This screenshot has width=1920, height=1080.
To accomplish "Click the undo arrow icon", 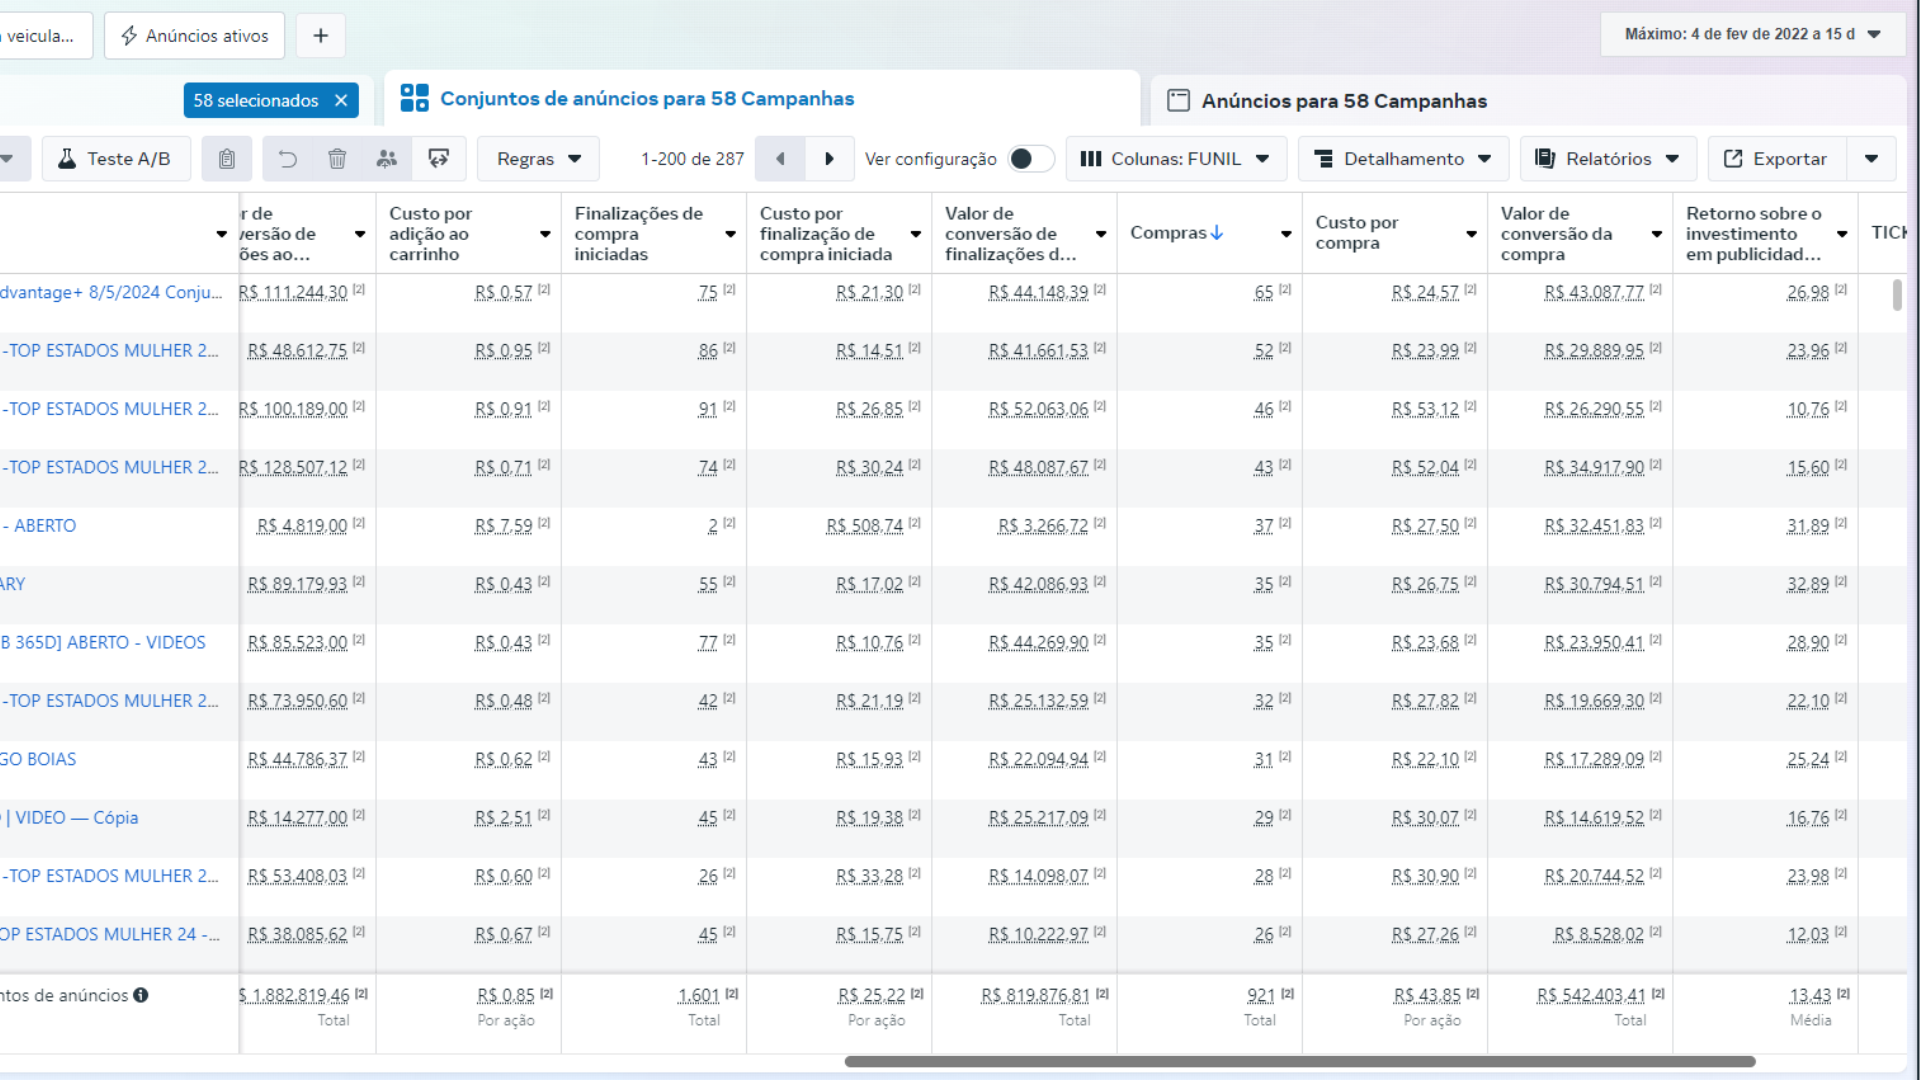I will tap(287, 159).
